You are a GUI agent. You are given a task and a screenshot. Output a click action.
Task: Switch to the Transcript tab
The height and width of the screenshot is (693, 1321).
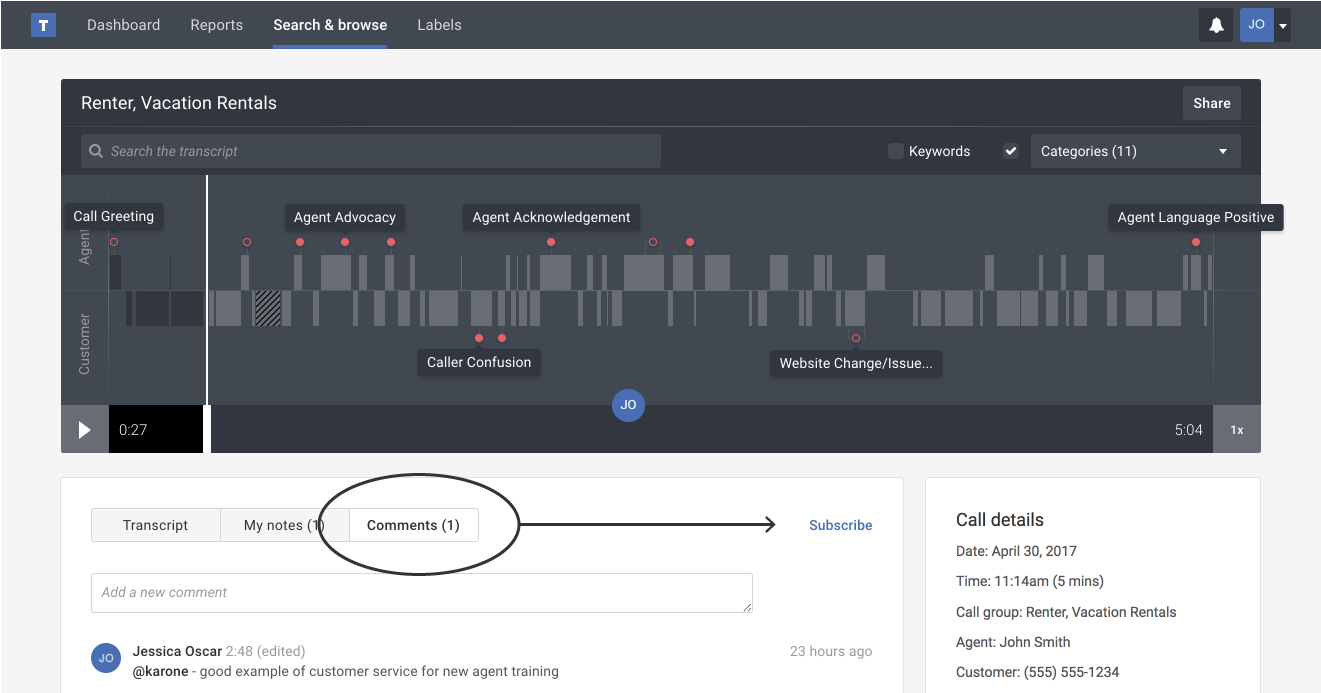(155, 525)
